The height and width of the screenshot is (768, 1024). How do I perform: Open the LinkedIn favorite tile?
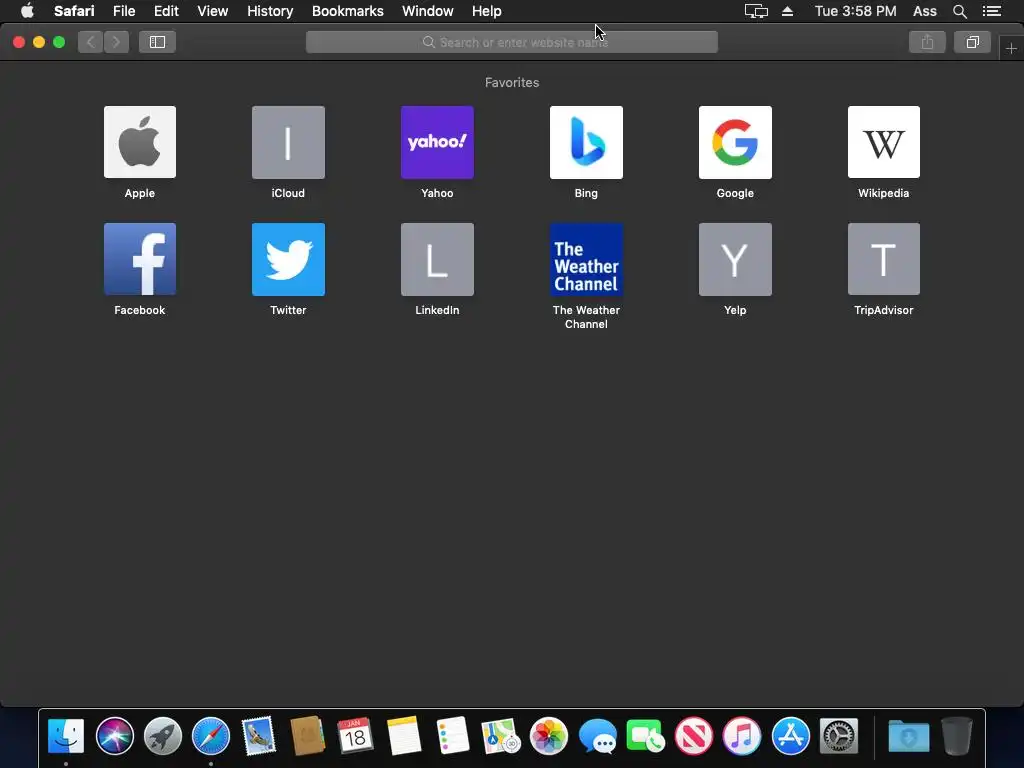437,259
